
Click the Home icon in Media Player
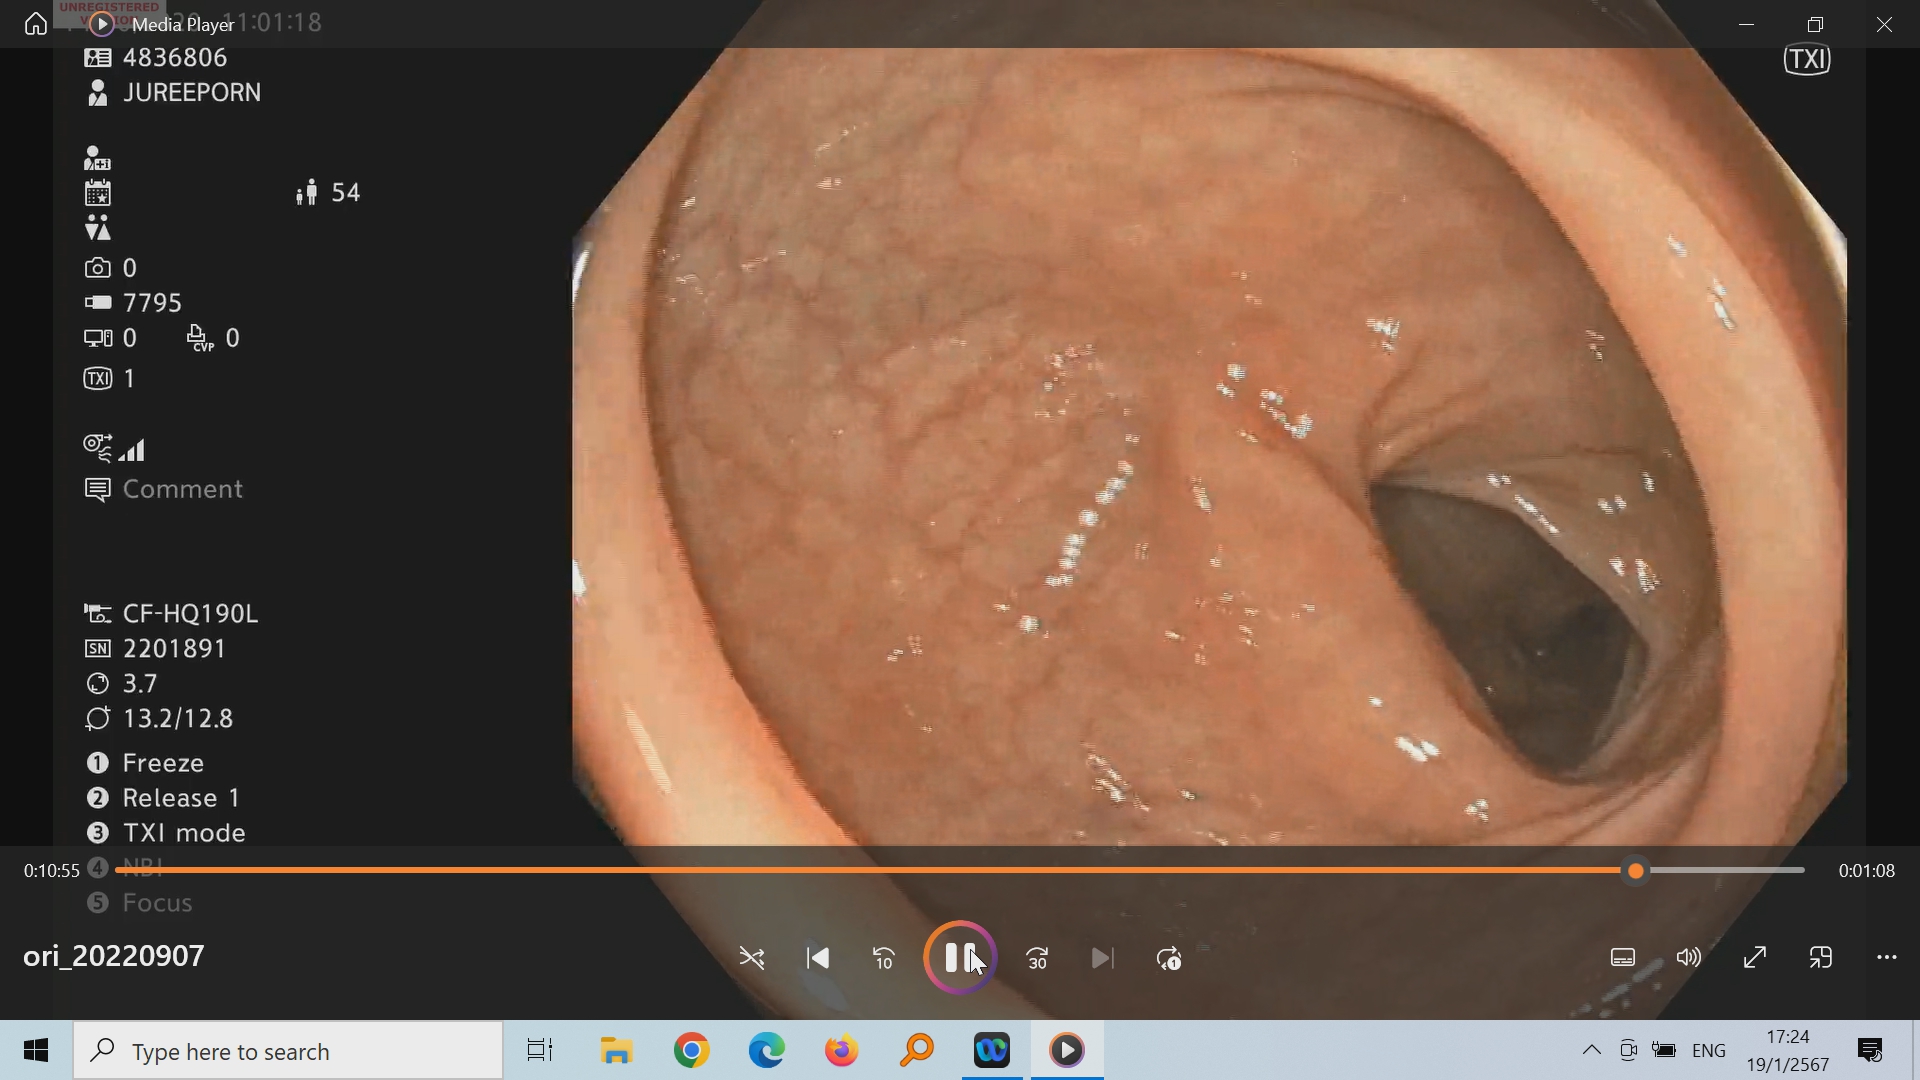point(36,24)
